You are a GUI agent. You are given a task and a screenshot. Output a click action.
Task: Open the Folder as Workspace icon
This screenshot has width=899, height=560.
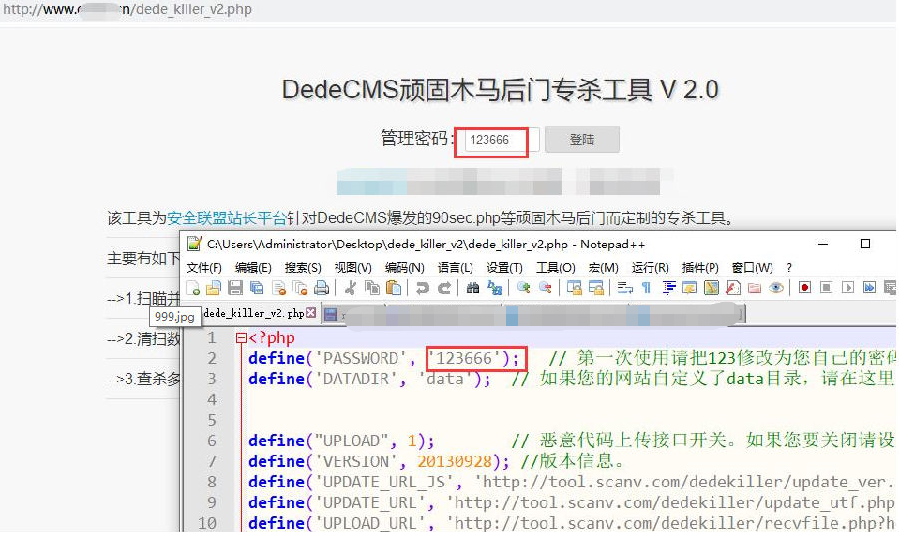(755, 288)
